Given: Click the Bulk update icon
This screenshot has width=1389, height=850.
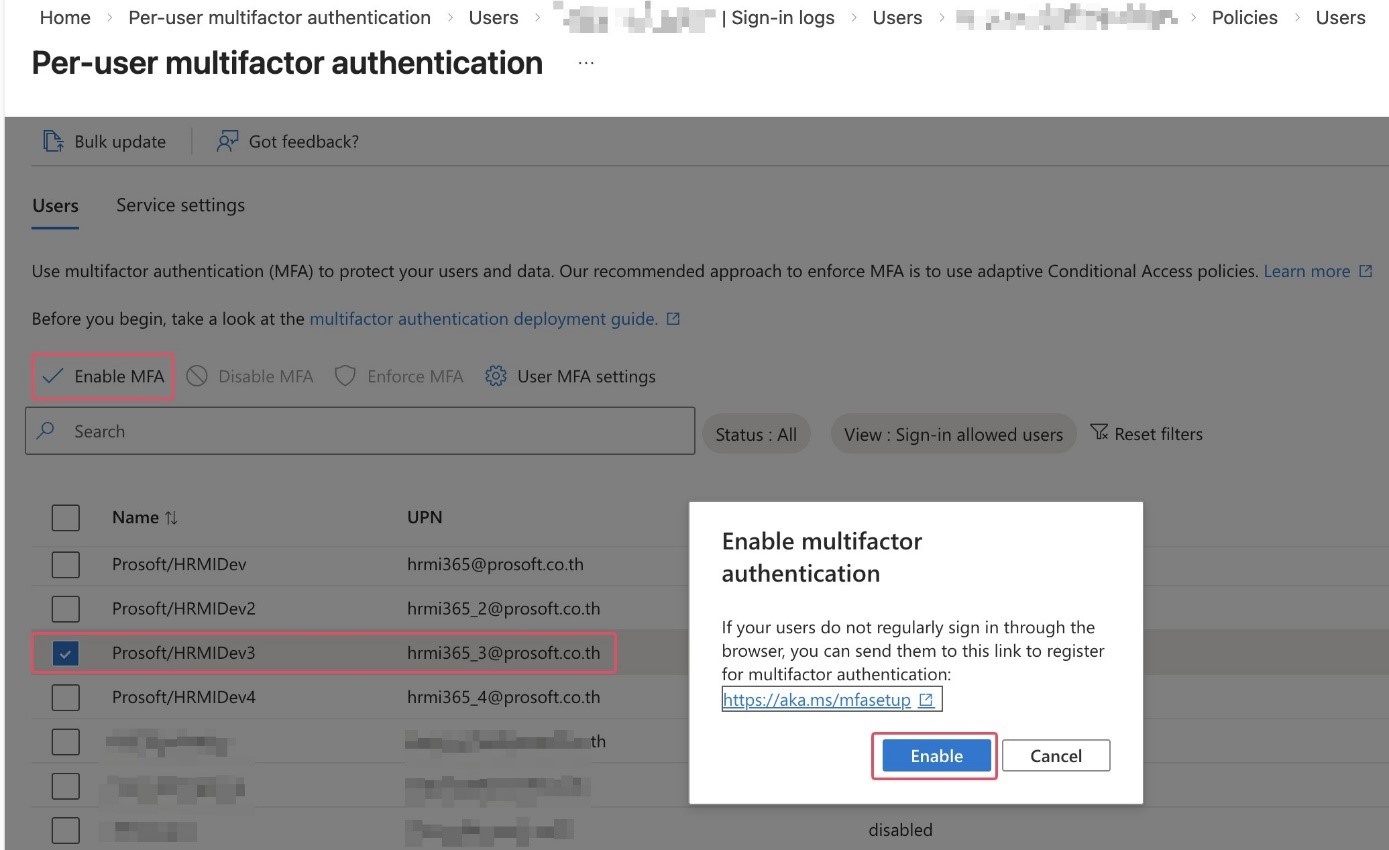Looking at the screenshot, I should [x=53, y=142].
